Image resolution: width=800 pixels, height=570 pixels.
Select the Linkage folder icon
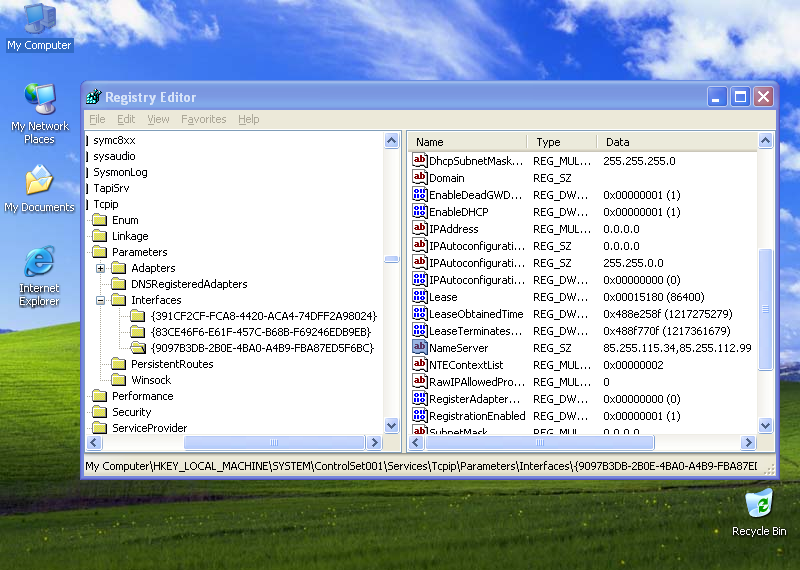pyautogui.click(x=99, y=236)
